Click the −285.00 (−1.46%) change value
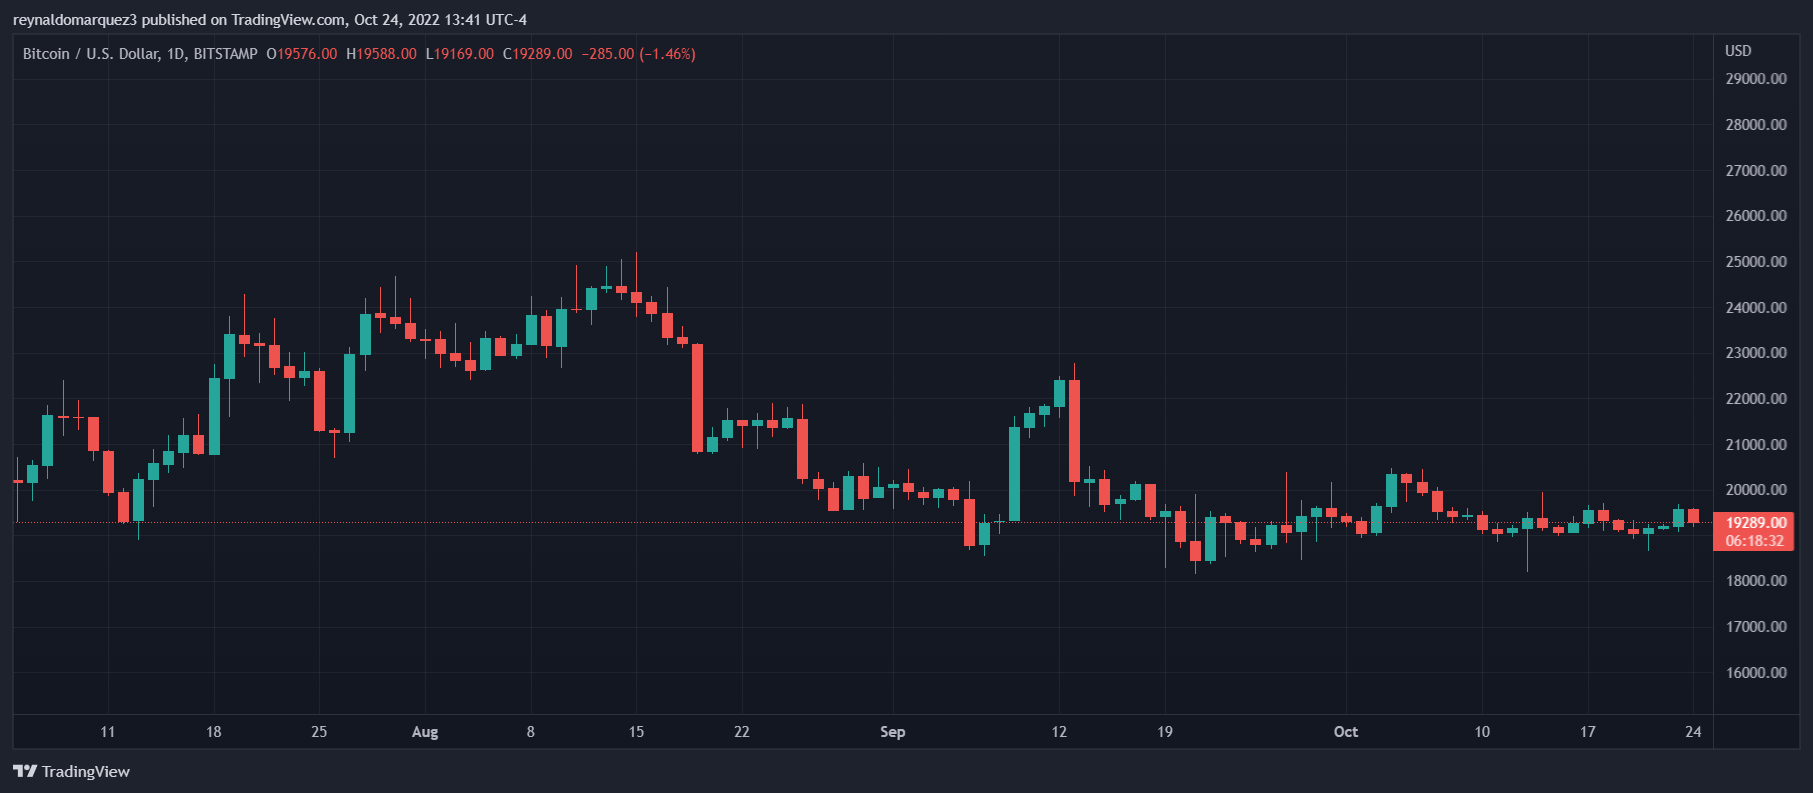 point(639,54)
